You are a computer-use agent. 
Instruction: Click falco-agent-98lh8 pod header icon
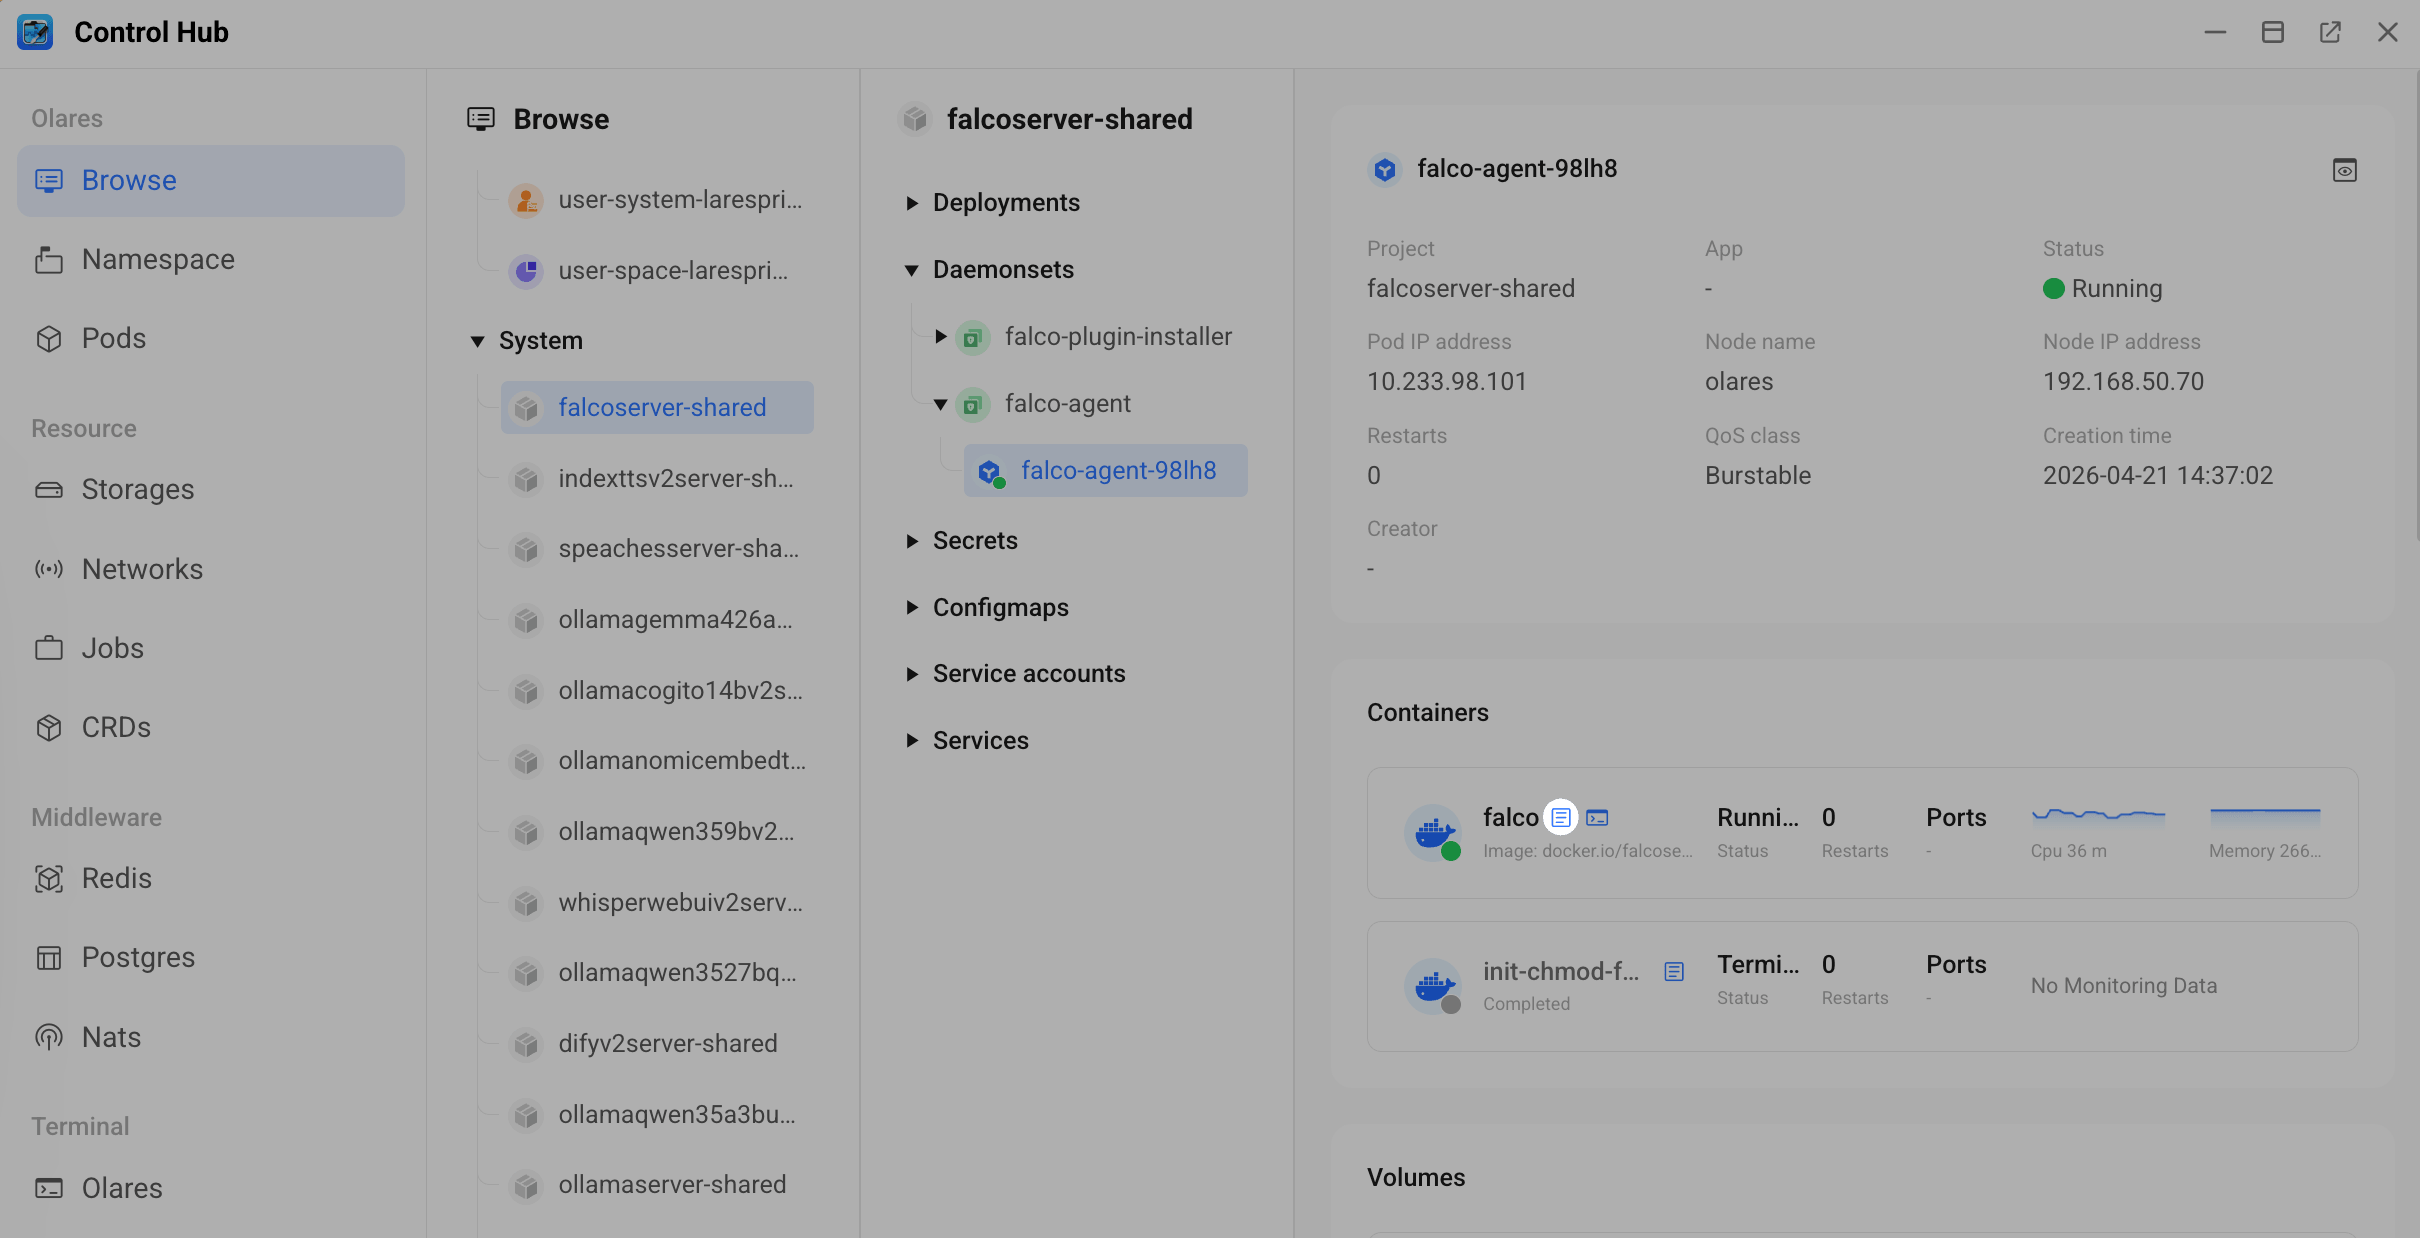click(1385, 170)
